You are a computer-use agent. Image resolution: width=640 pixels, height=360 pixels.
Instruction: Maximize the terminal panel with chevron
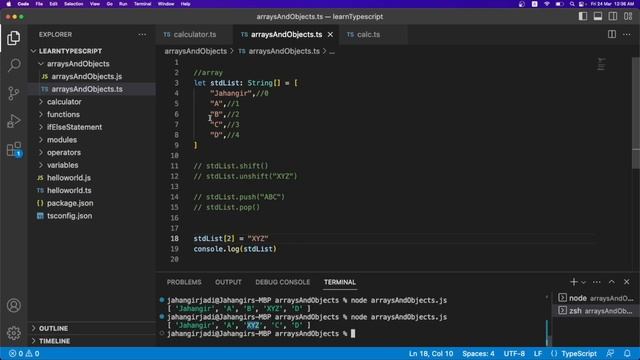click(611, 282)
